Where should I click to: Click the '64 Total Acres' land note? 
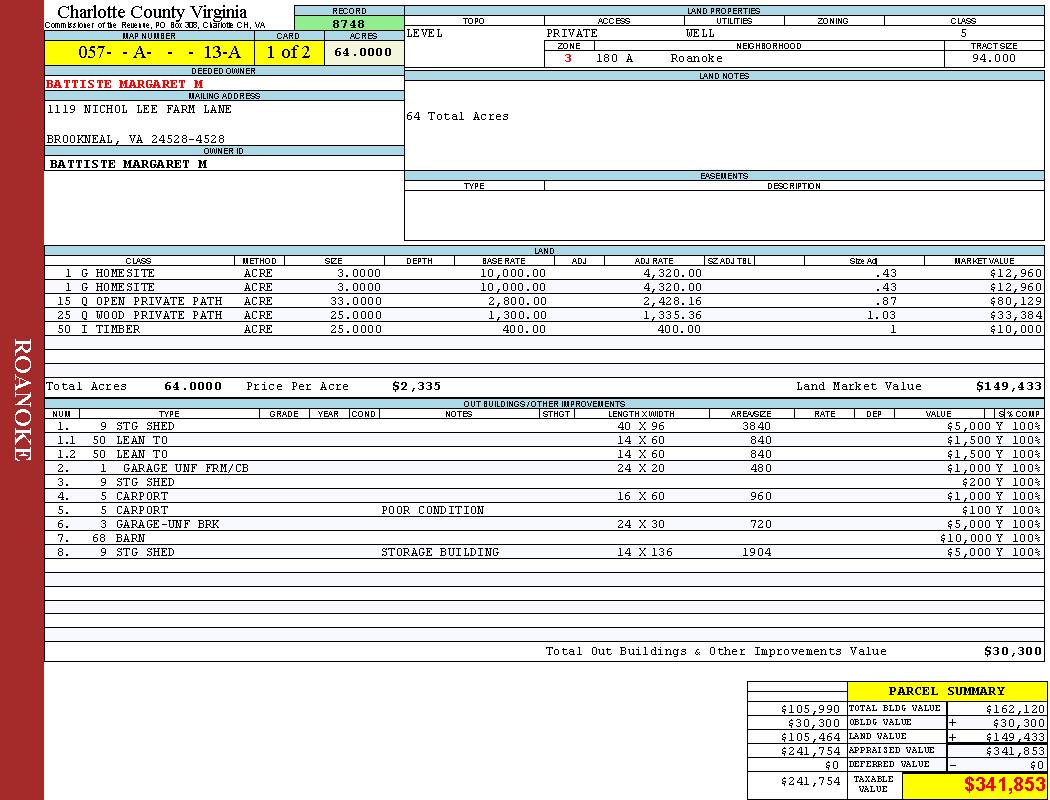457,116
